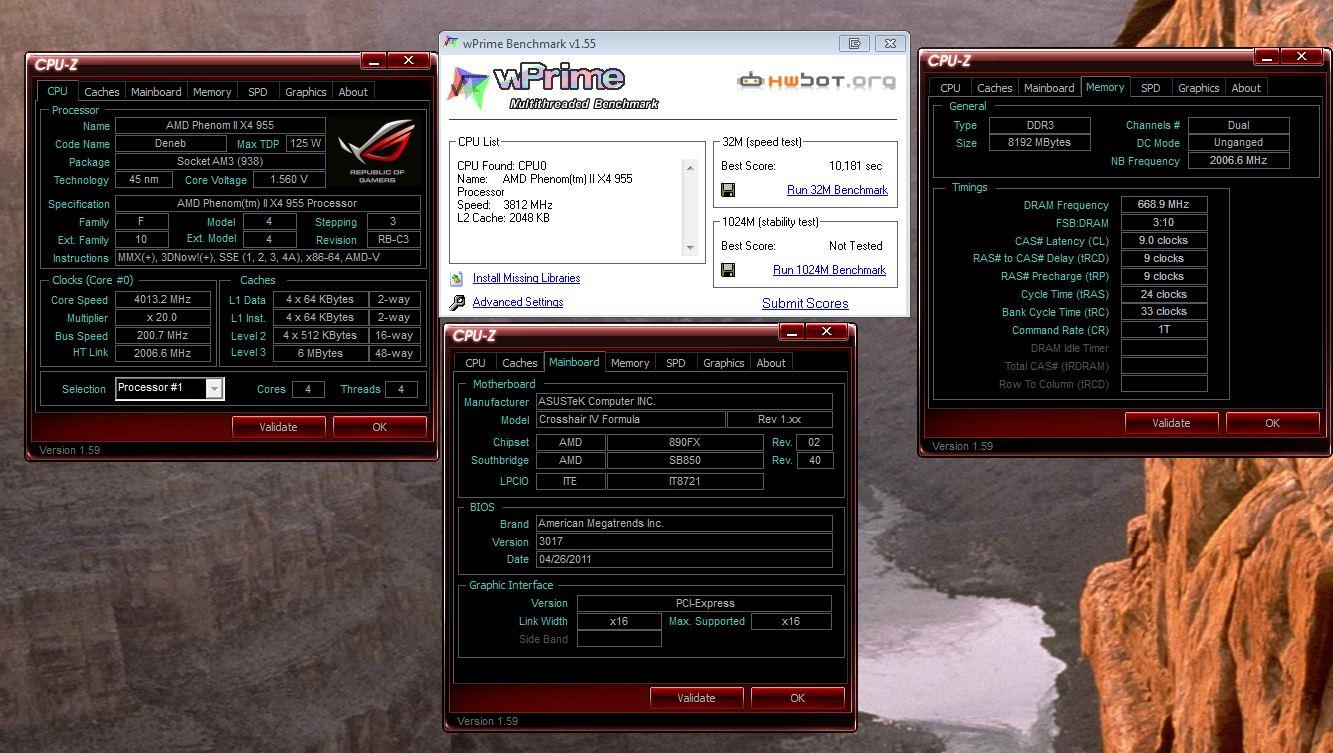Click the key icon beside Advanced Settings
The width and height of the screenshot is (1333, 753).
pos(457,302)
